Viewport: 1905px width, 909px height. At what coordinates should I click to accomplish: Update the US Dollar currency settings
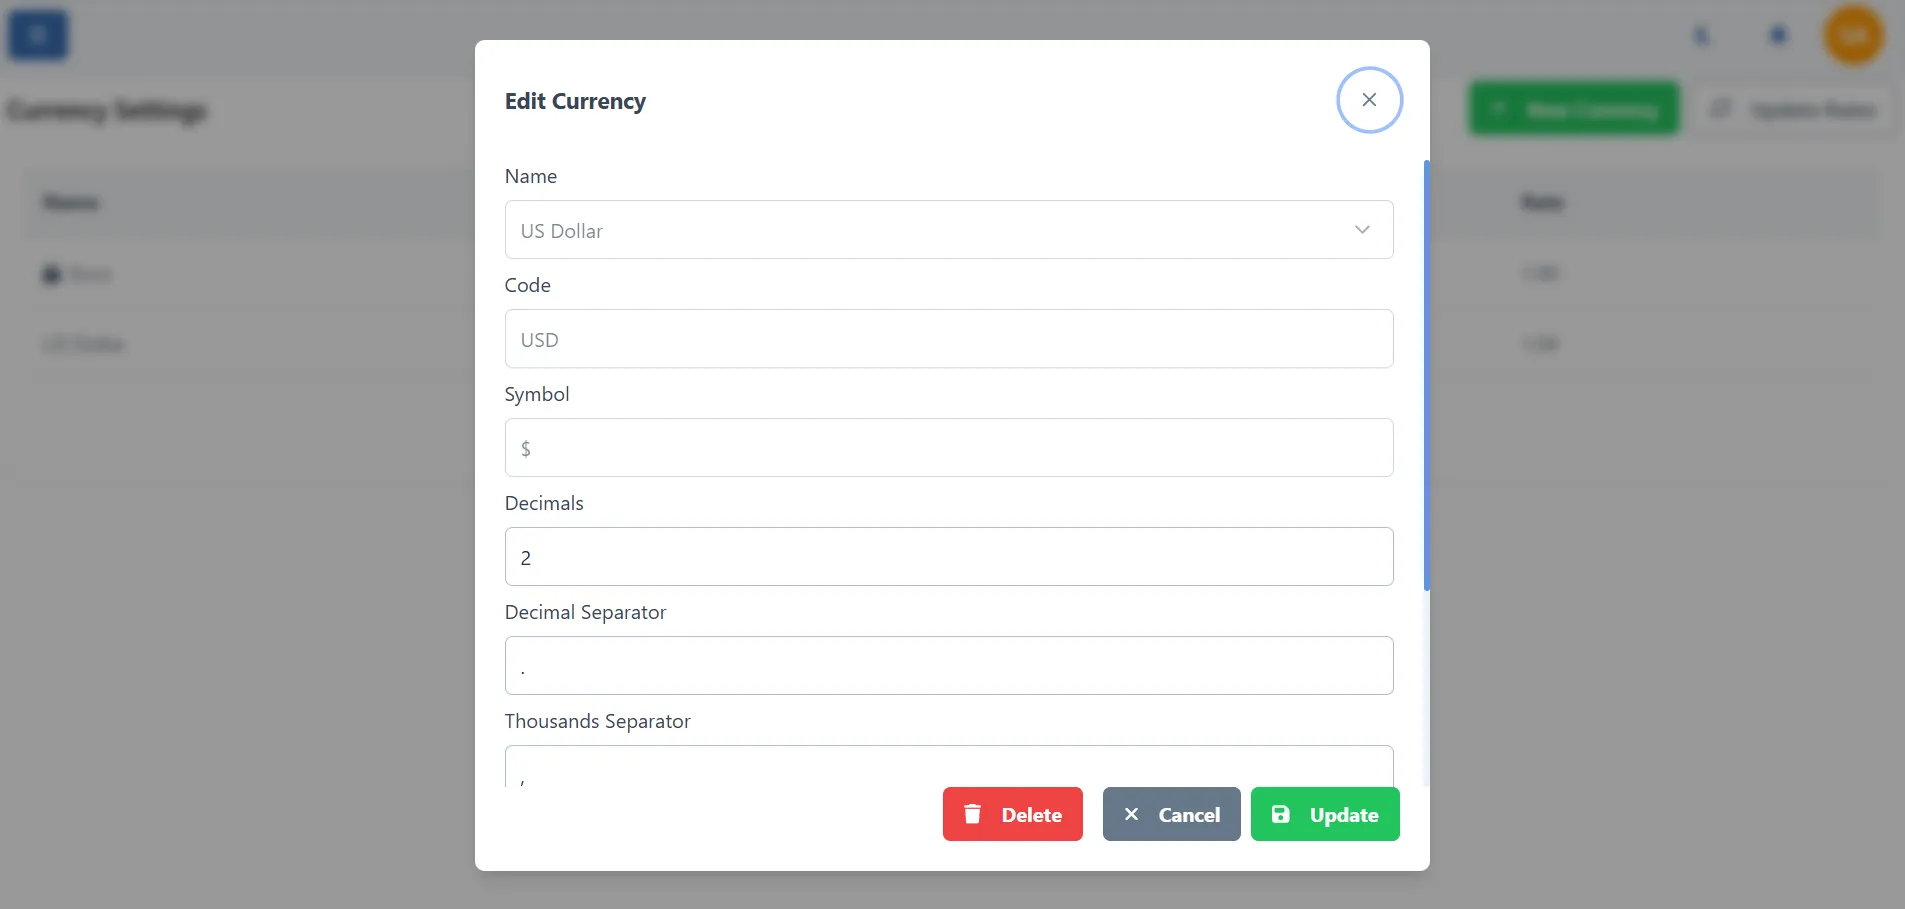(x=1325, y=814)
